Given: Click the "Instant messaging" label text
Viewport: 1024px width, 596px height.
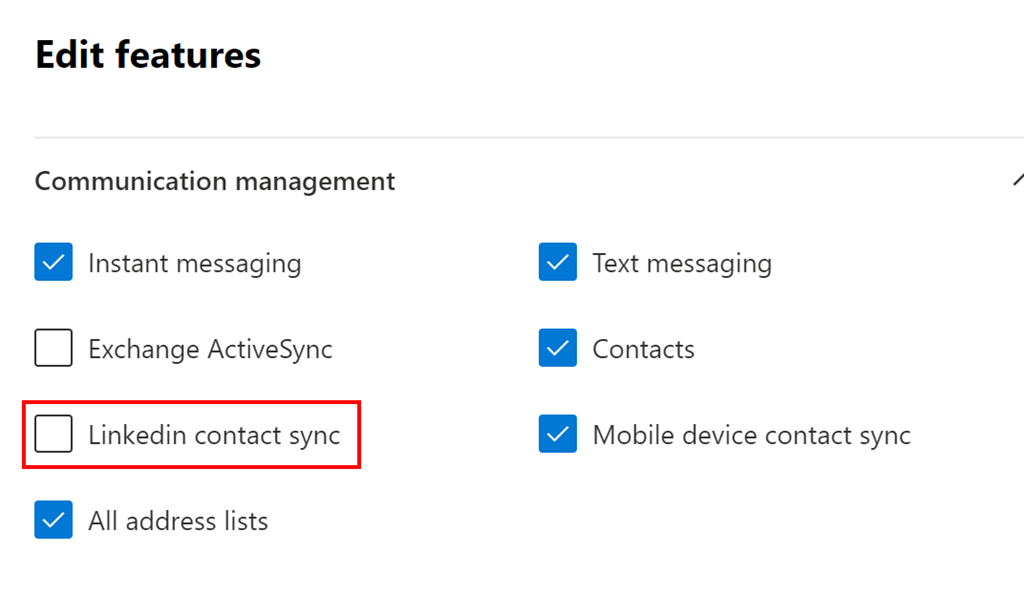Looking at the screenshot, I should pos(194,264).
